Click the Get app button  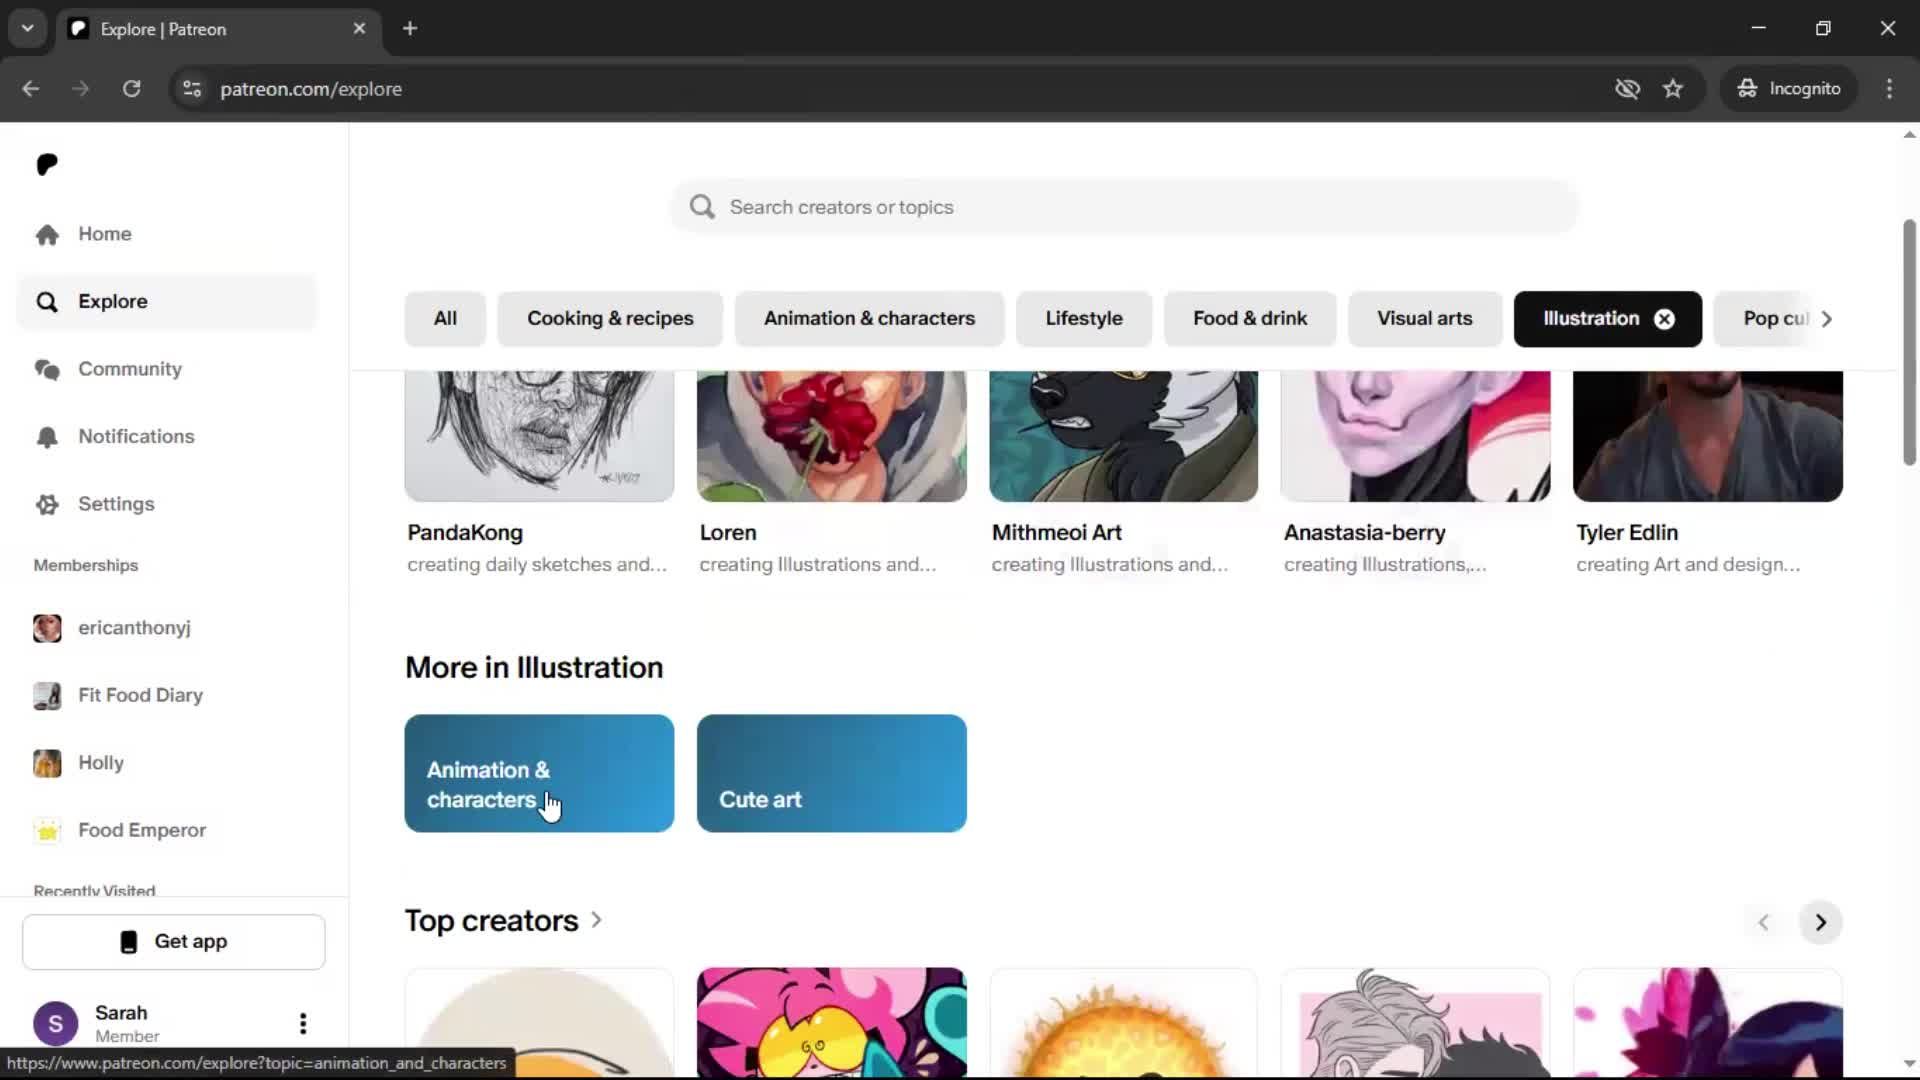tap(174, 942)
